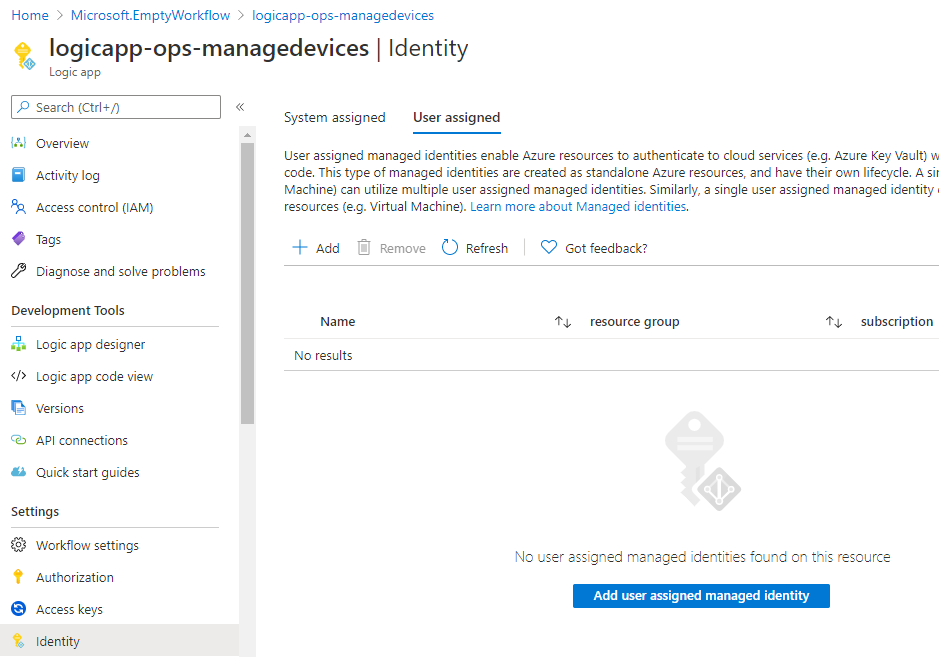Viewport: 939px width, 657px height.
Task: Click Add user assigned managed identity button
Action: point(701,595)
